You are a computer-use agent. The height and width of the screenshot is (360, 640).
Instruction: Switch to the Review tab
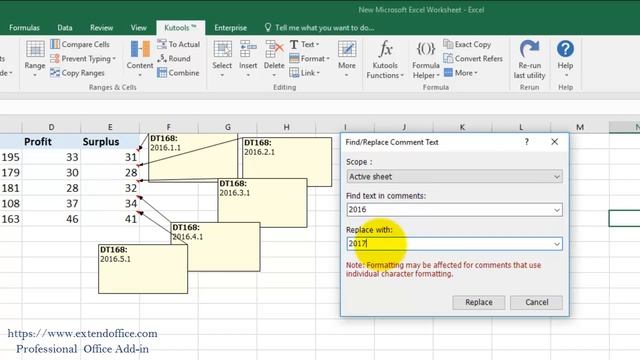tap(101, 28)
